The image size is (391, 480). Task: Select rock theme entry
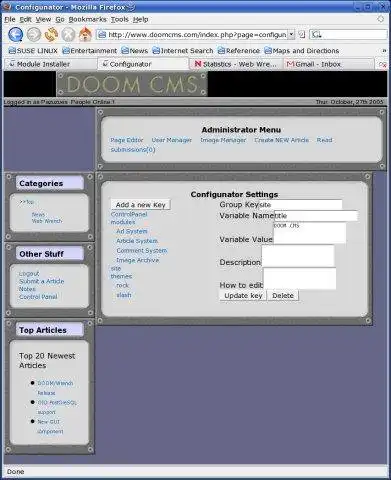pyautogui.click(x=122, y=285)
